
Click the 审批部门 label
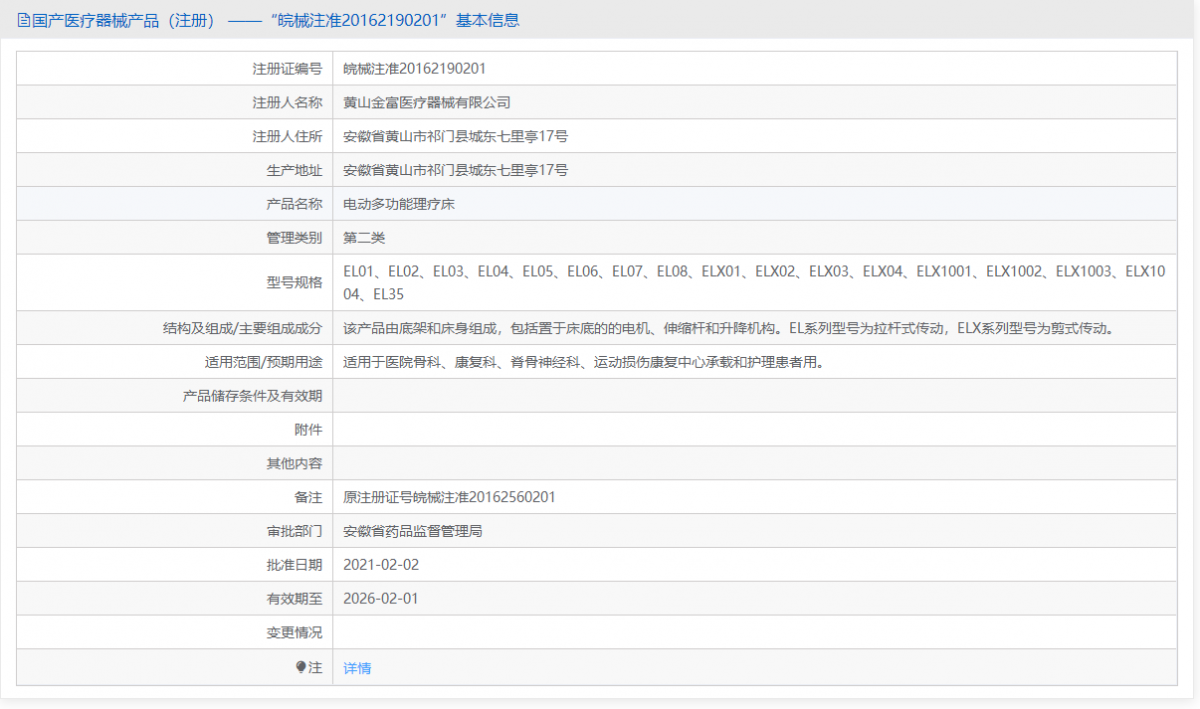[294, 532]
